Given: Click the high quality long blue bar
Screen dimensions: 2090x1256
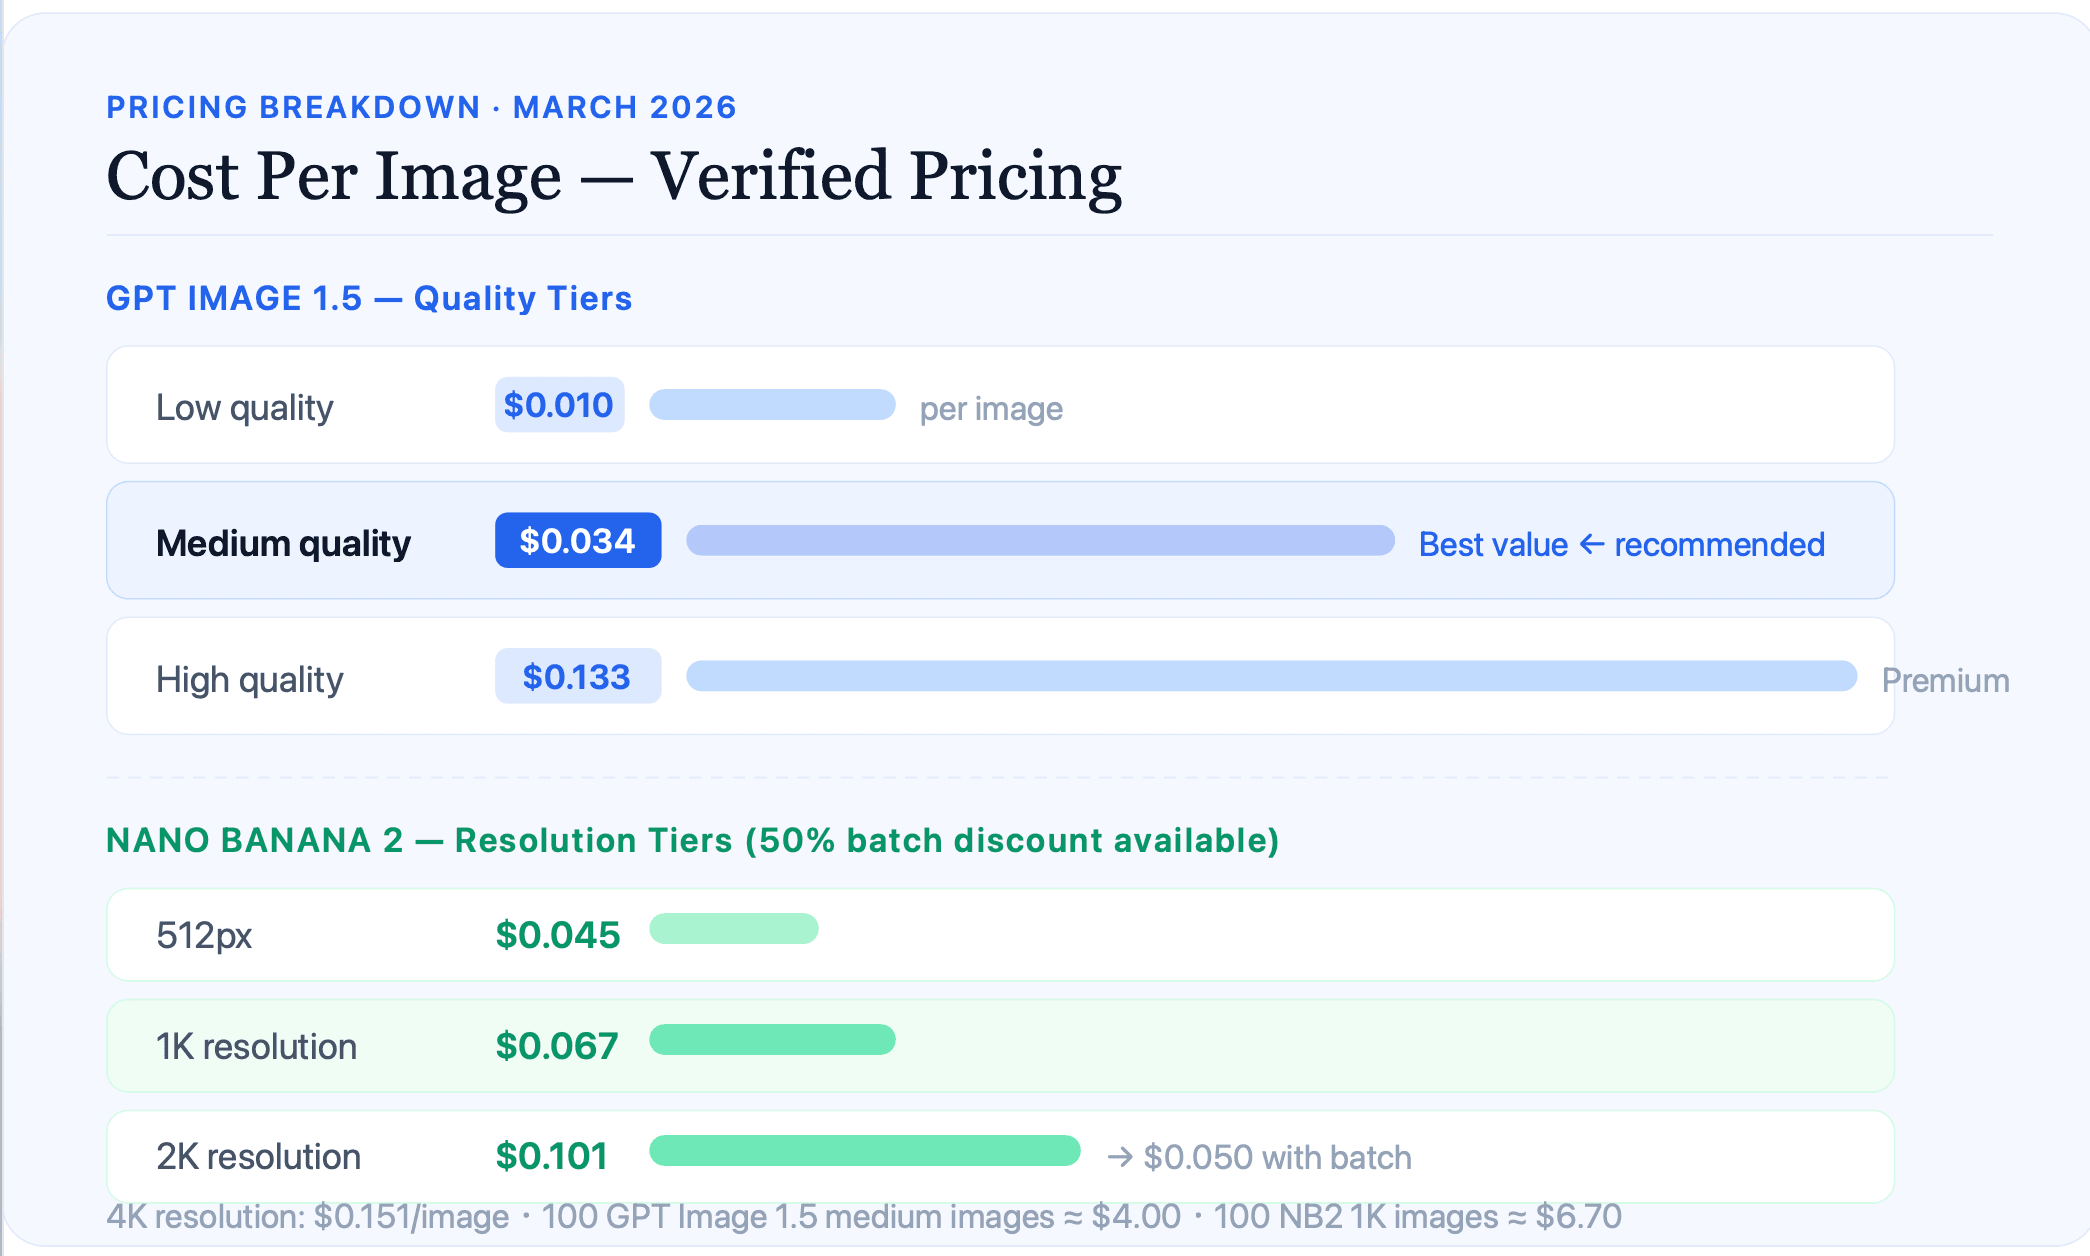Looking at the screenshot, I should tap(1271, 676).
